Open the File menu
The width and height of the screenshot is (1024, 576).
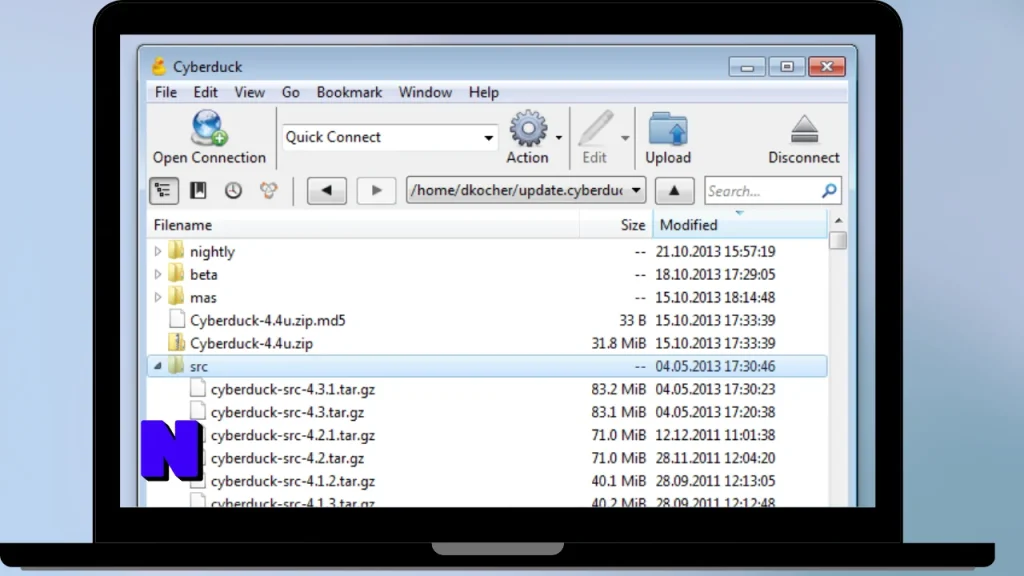tap(166, 92)
